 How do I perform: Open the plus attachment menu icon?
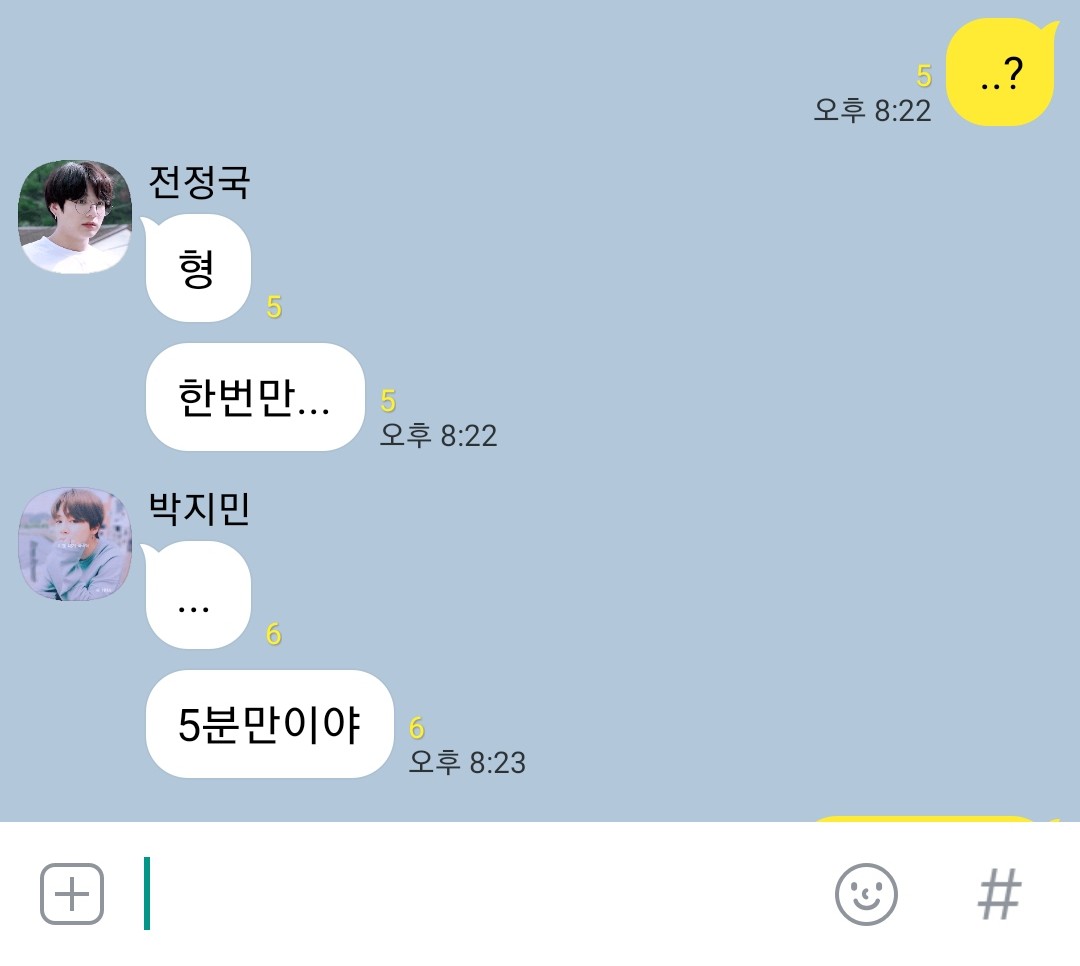[72, 894]
